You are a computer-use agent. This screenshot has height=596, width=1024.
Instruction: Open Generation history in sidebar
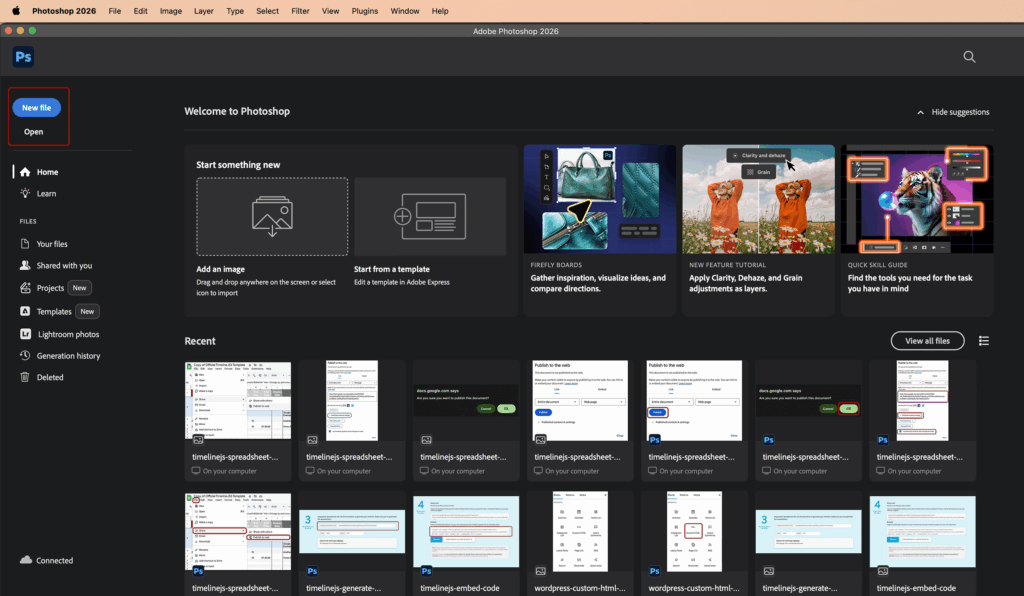[68, 356]
